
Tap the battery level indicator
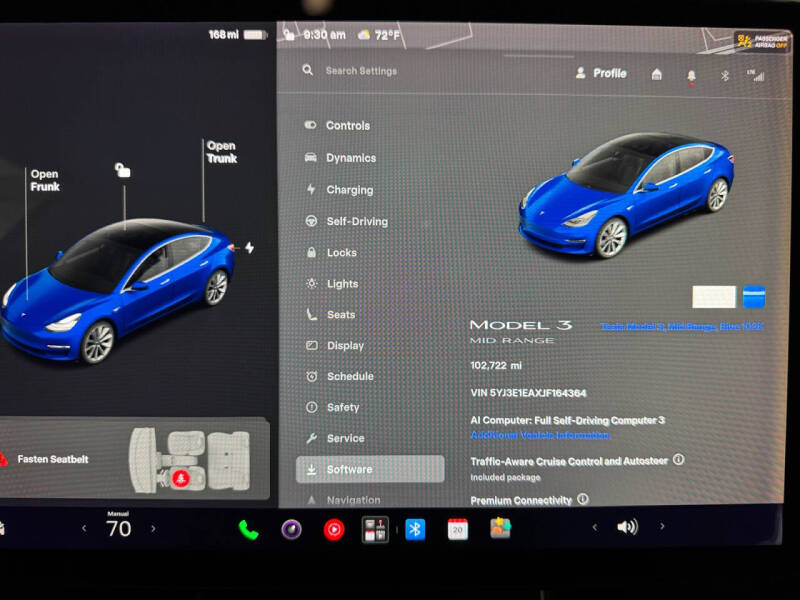[255, 35]
